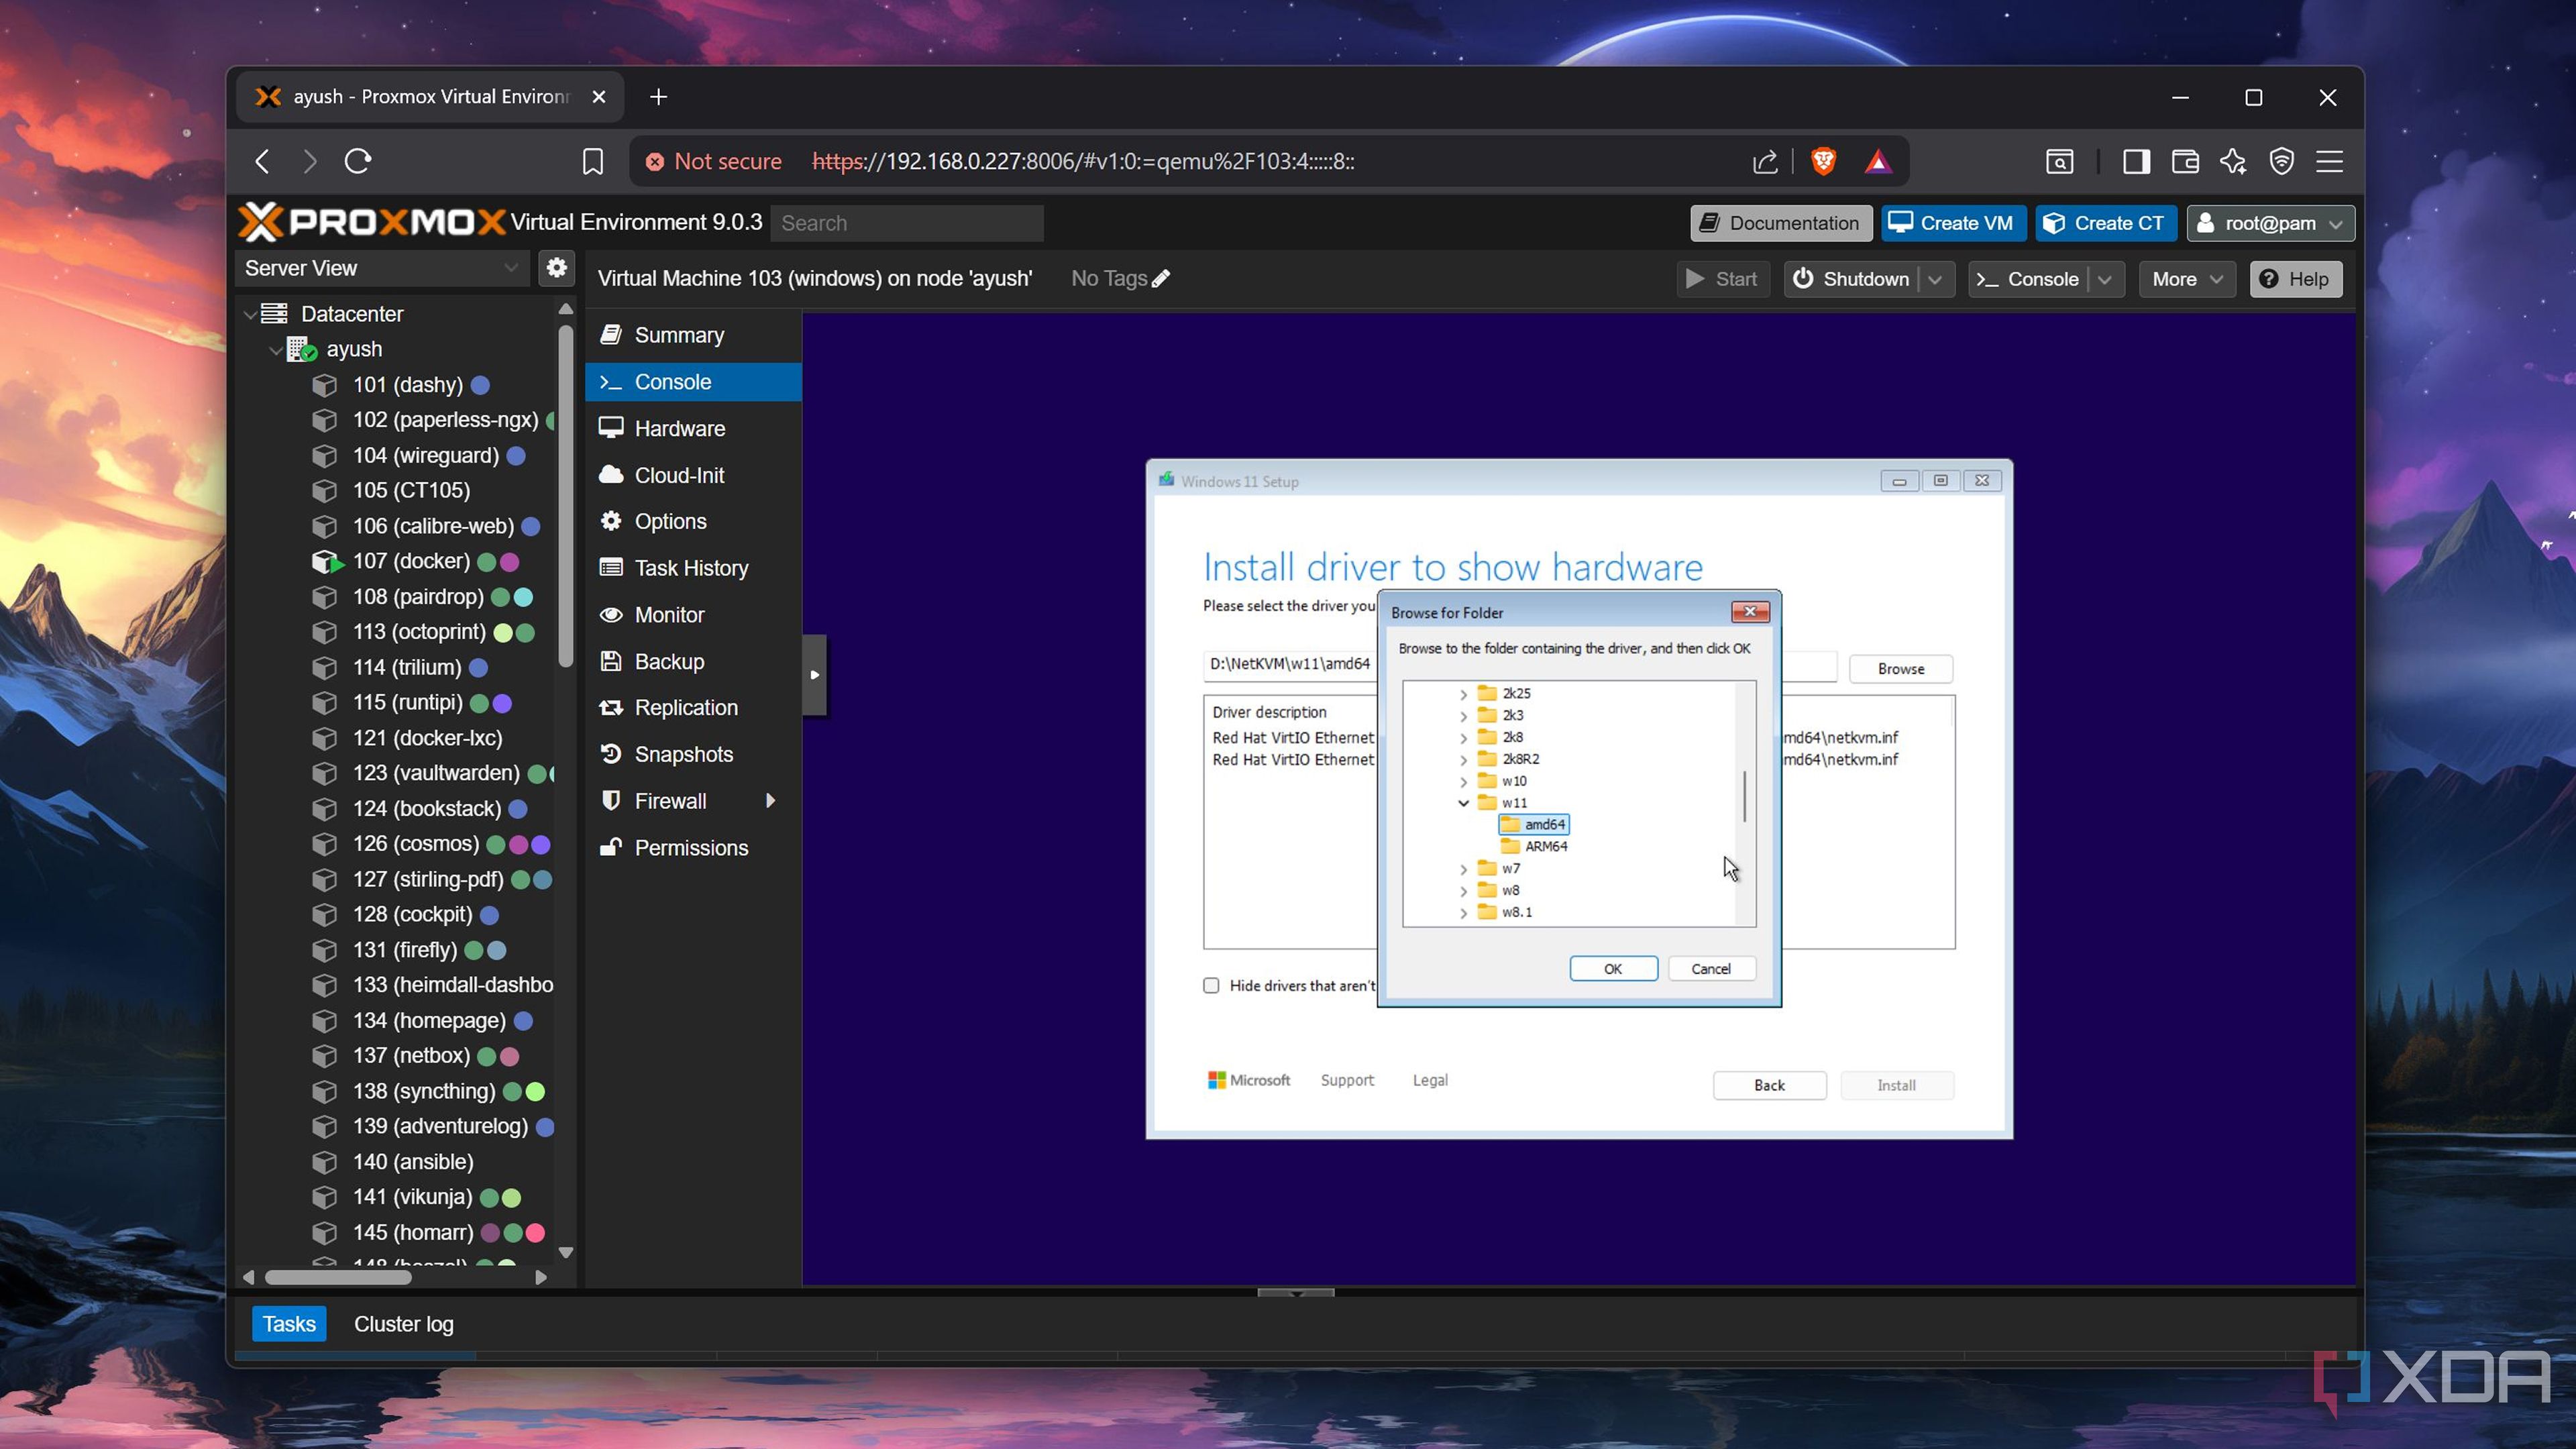Toggle browser sidebar panel icon

click(2136, 161)
